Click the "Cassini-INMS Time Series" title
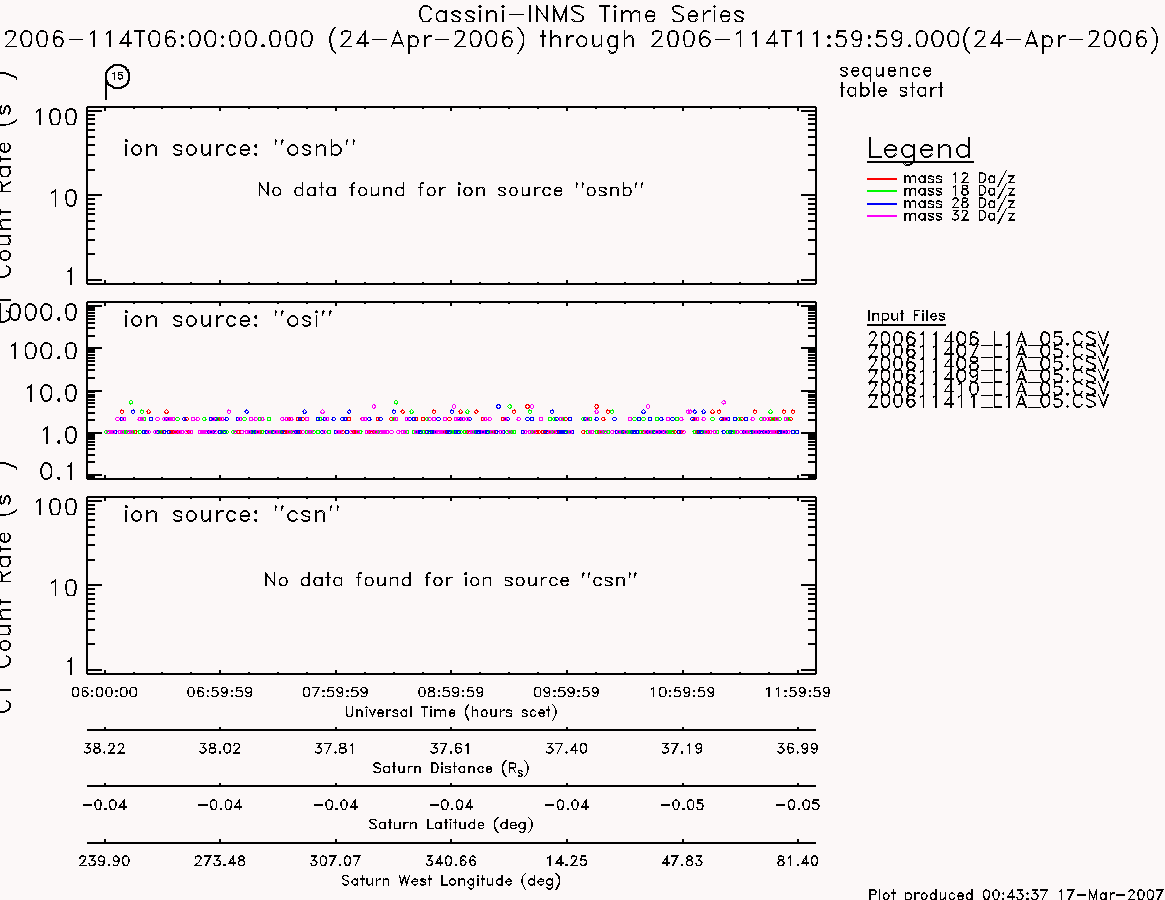This screenshot has height=900, width=1165. pyautogui.click(x=581, y=14)
